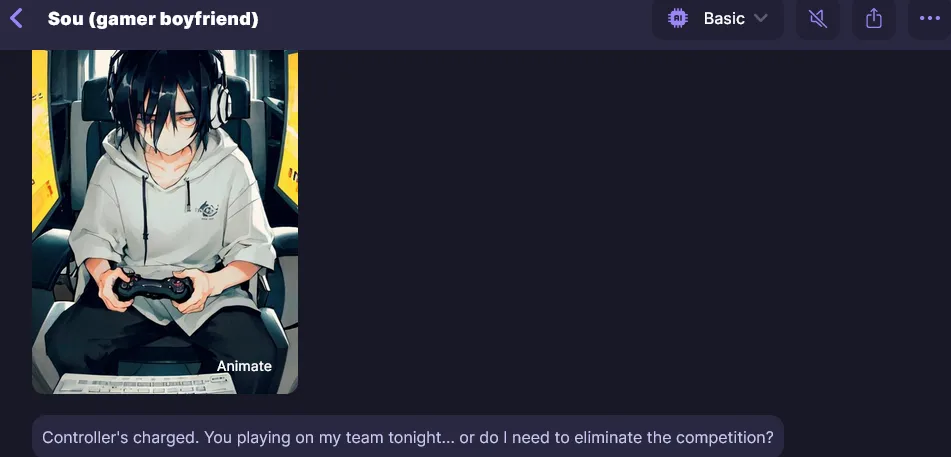This screenshot has height=457, width=951.
Task: Click the Animate button on the image
Action: coord(244,366)
